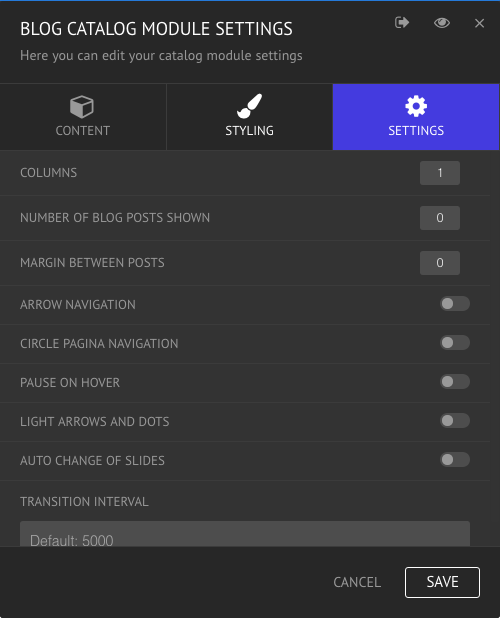Toggle Light Arrows And Dots
Viewport: 500px width, 619px height.
pos(455,420)
